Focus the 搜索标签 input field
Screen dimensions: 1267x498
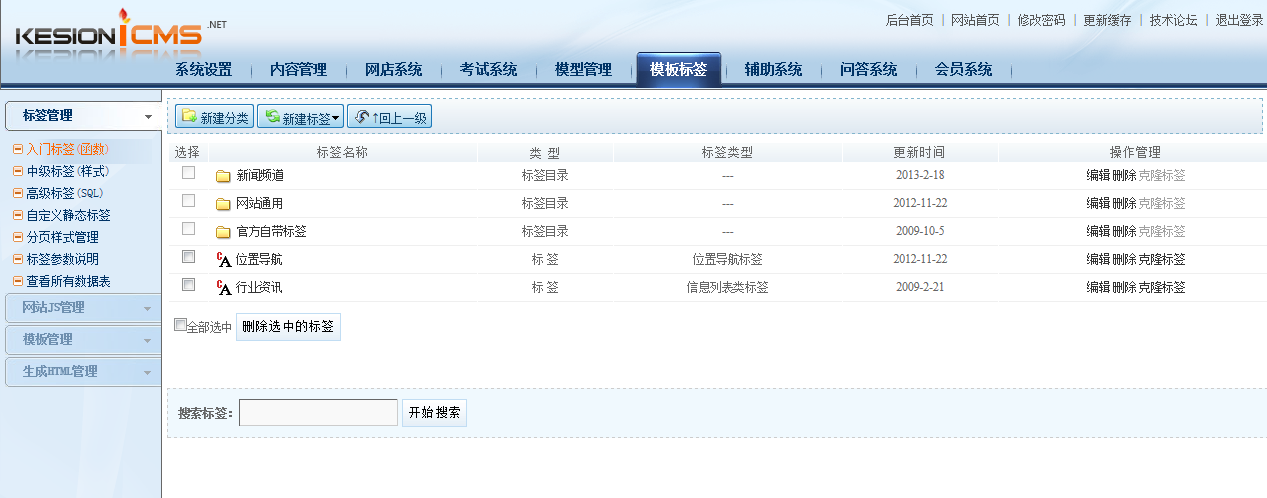coord(318,413)
